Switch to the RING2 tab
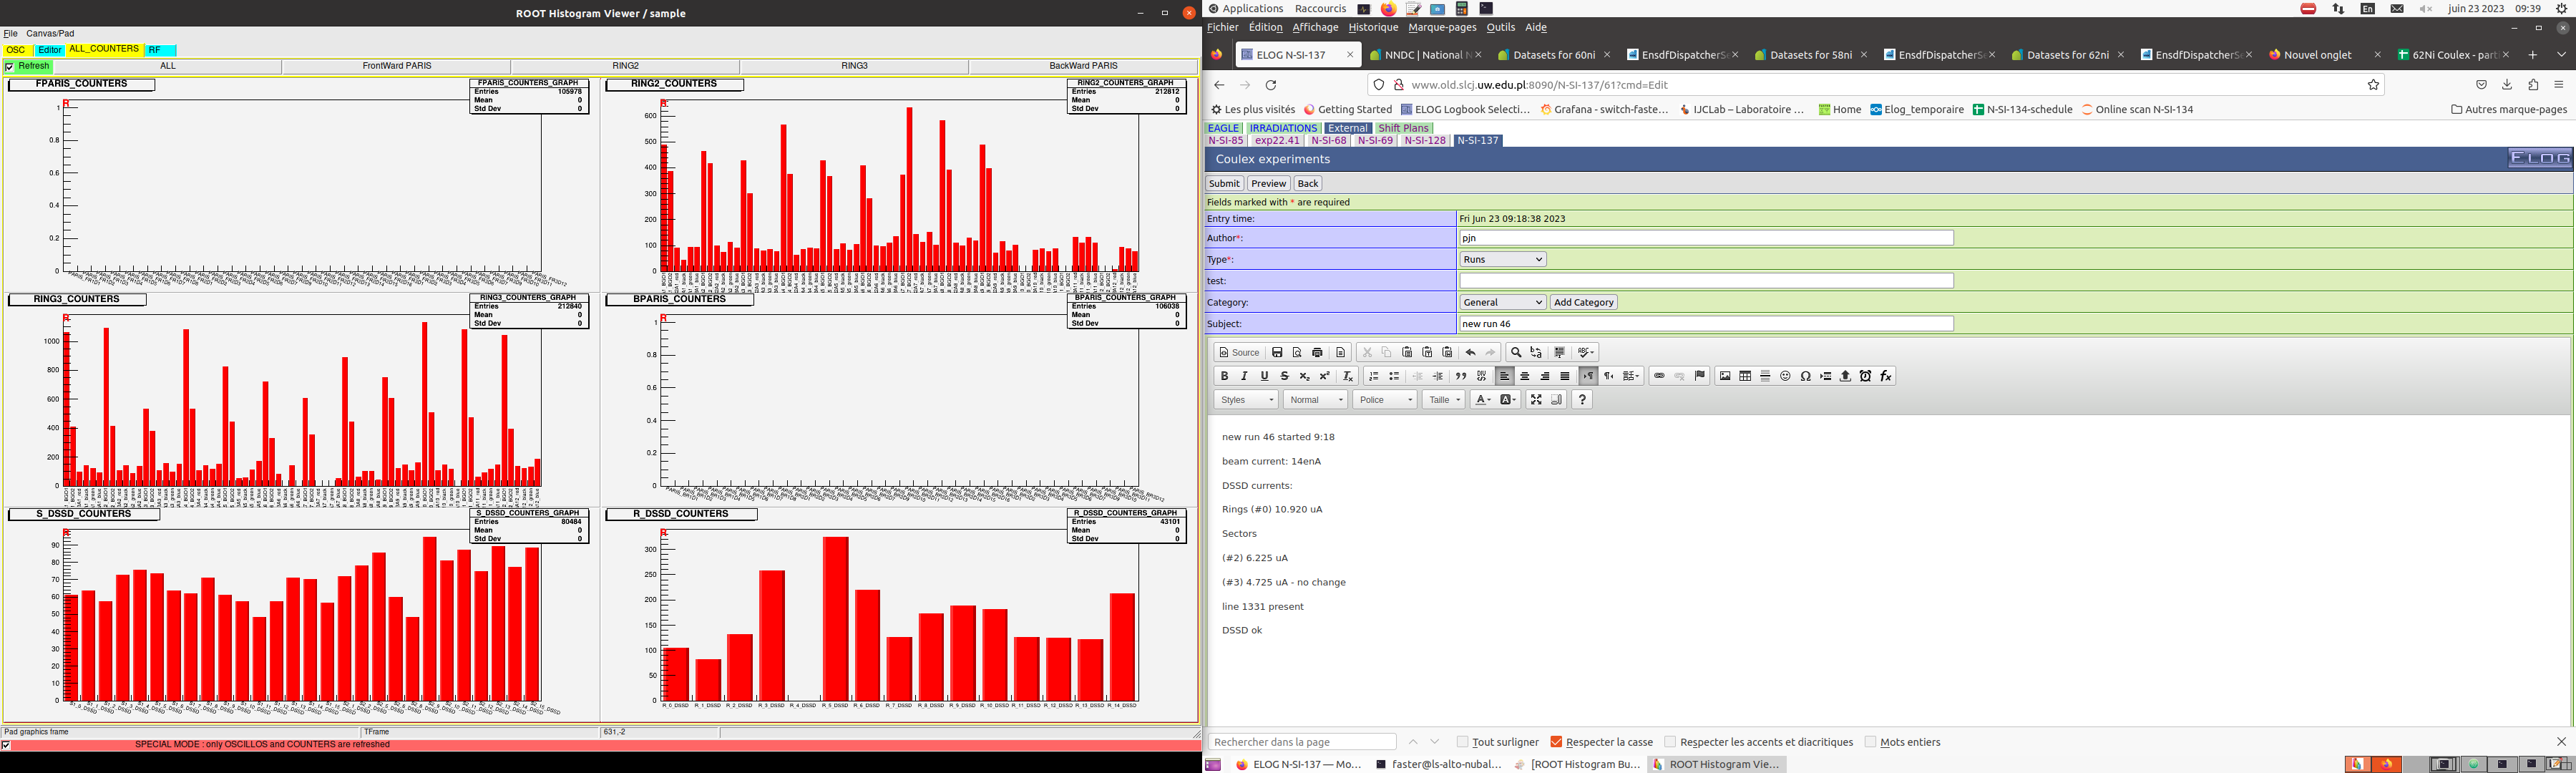Viewport: 2576px width, 773px height. click(625, 66)
